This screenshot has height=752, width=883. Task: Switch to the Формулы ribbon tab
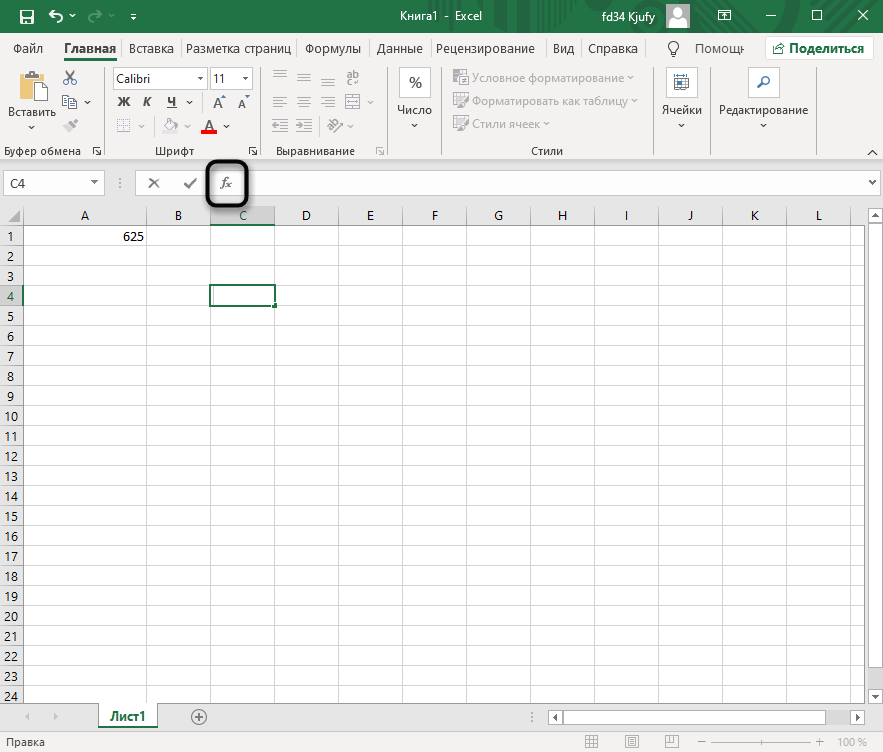point(333,48)
